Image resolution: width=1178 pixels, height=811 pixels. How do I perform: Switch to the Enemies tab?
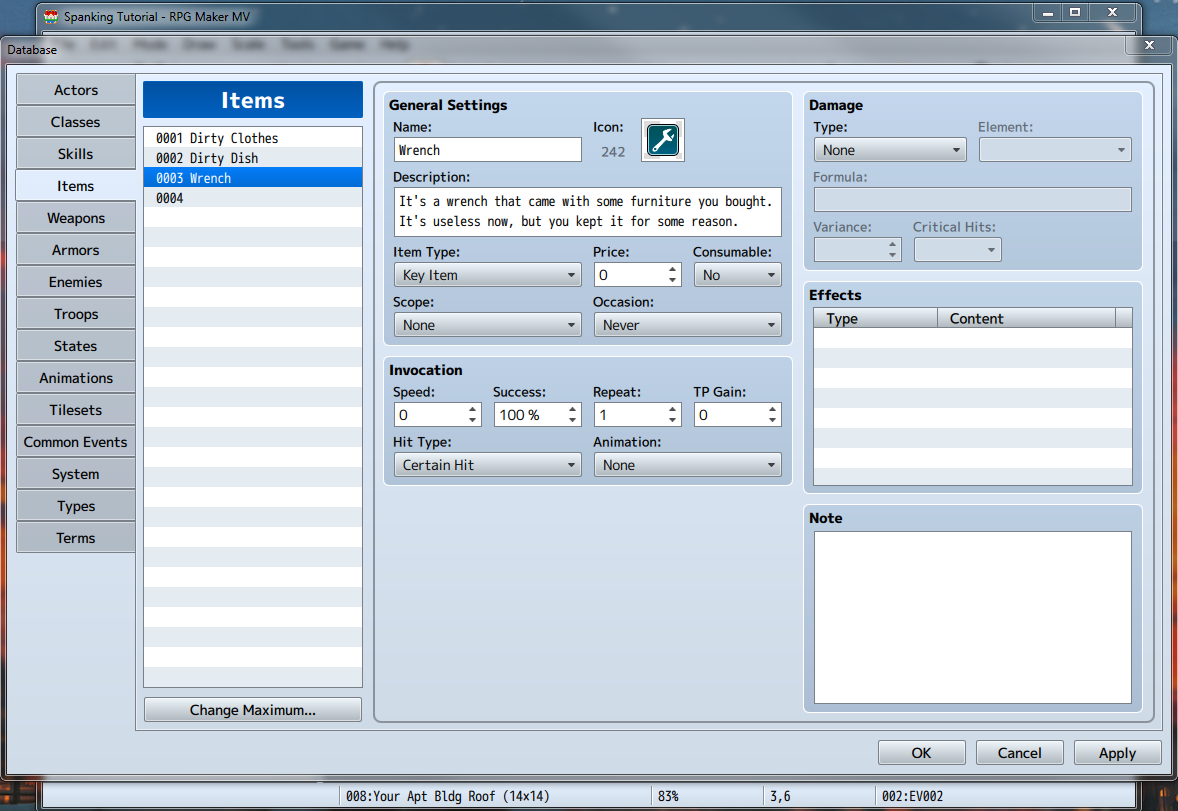point(76,282)
